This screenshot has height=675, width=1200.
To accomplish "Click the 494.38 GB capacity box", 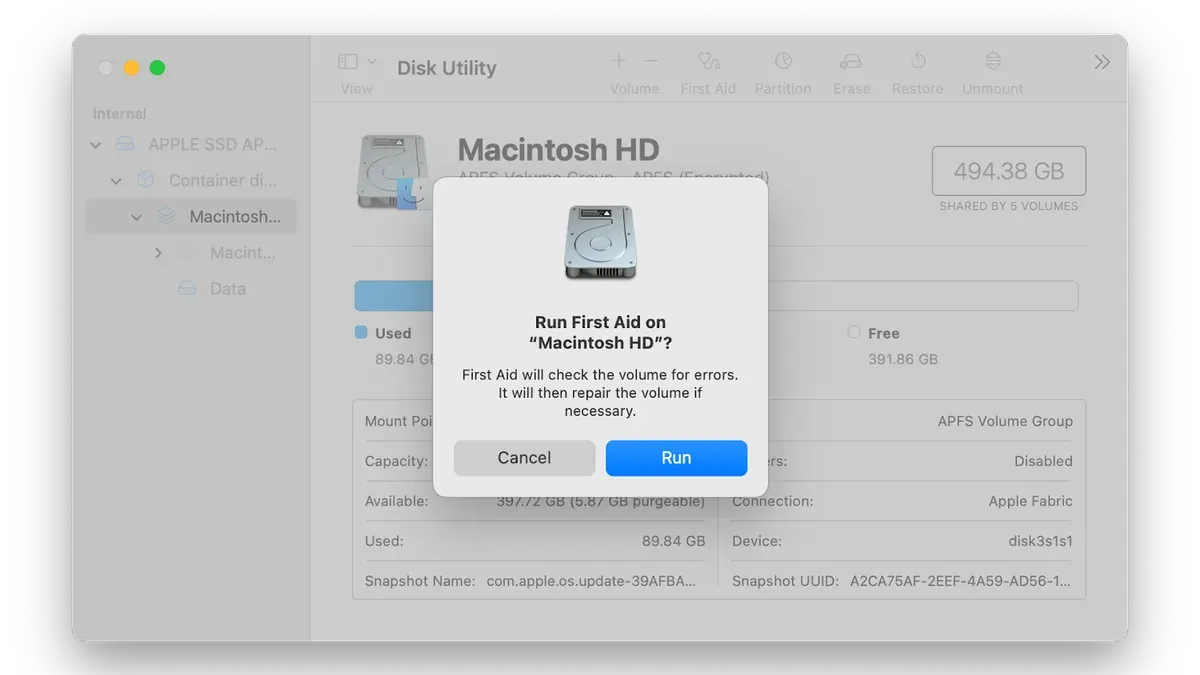I will pos(1009,171).
